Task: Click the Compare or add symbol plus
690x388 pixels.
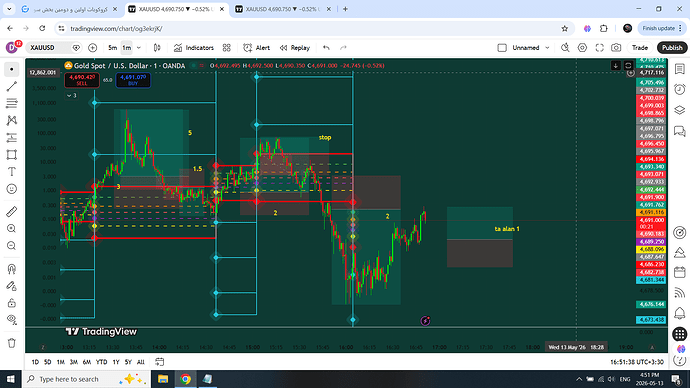Action: pos(92,48)
